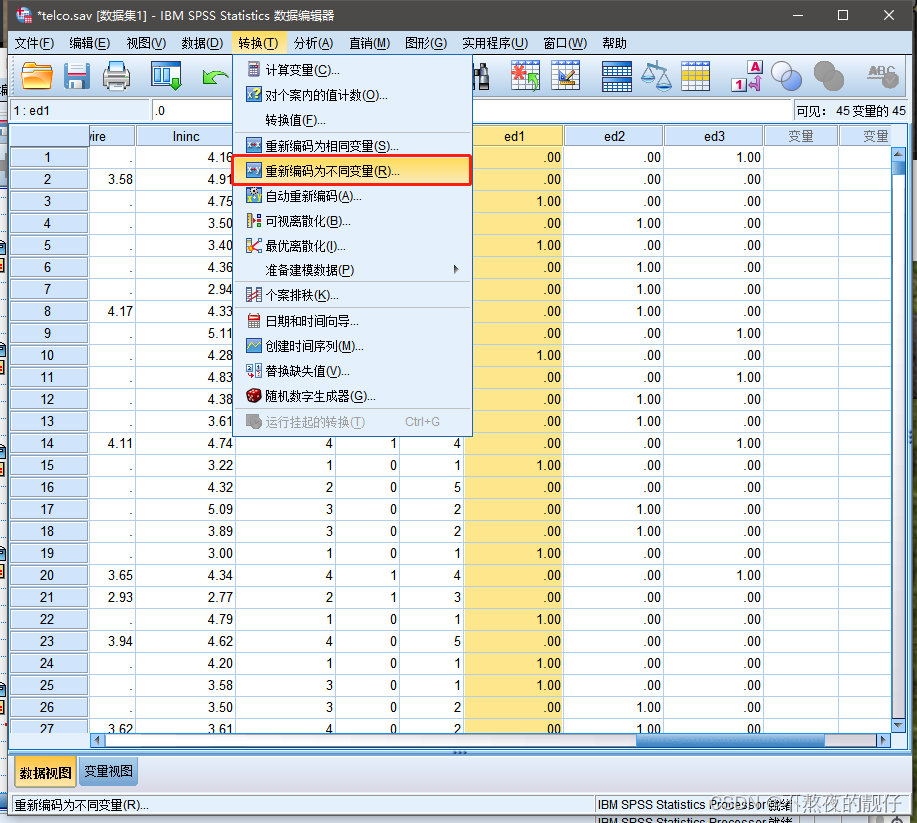Click the Show All Variables gray circles icon
The image size is (917, 823).
pos(828,76)
